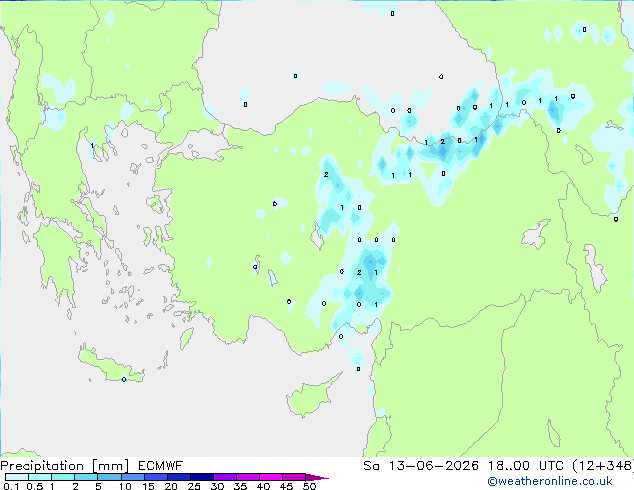Click the '20' legend scale label
The image size is (634, 490).
tap(171, 486)
